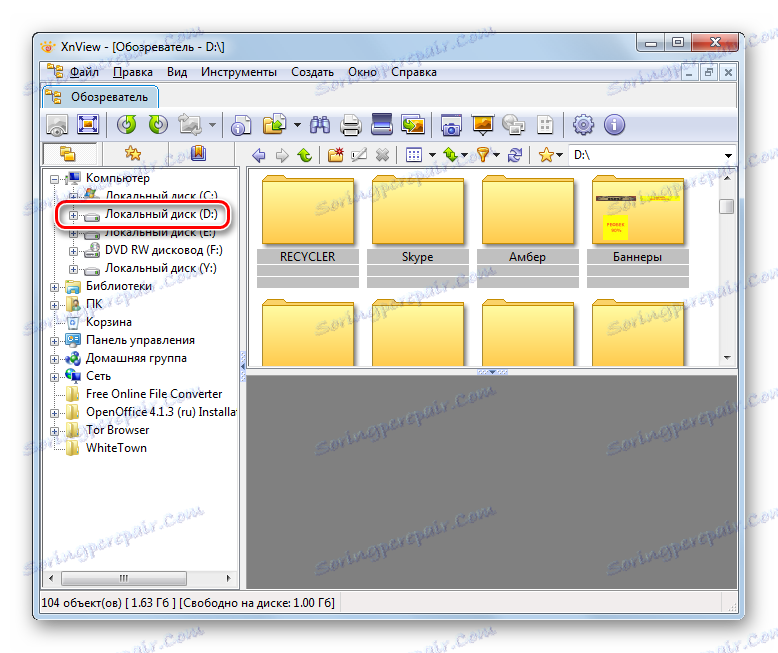Open options with the gear icon

tap(584, 125)
